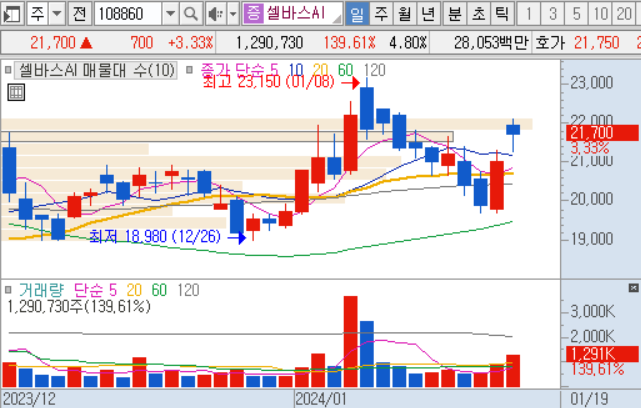
Task: Click the volume value 1,290,730 in header
Action: (269, 43)
